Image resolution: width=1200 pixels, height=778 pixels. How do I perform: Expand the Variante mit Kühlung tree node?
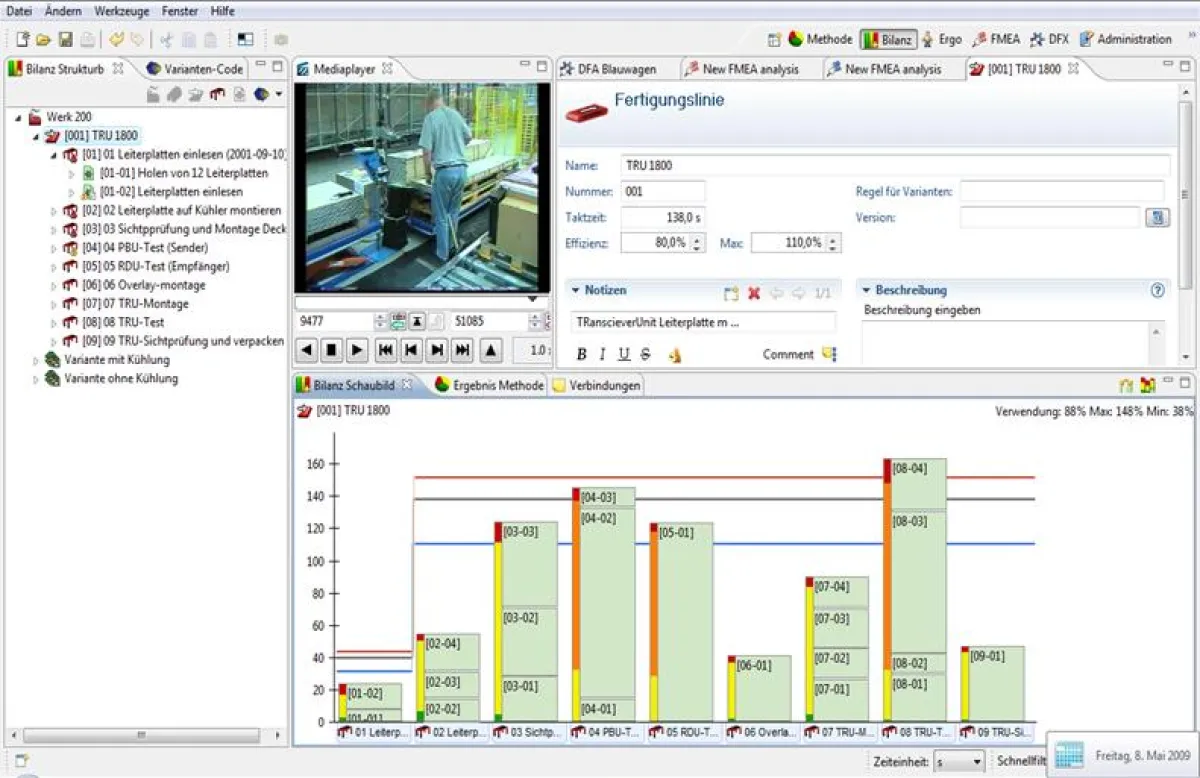pos(37,360)
